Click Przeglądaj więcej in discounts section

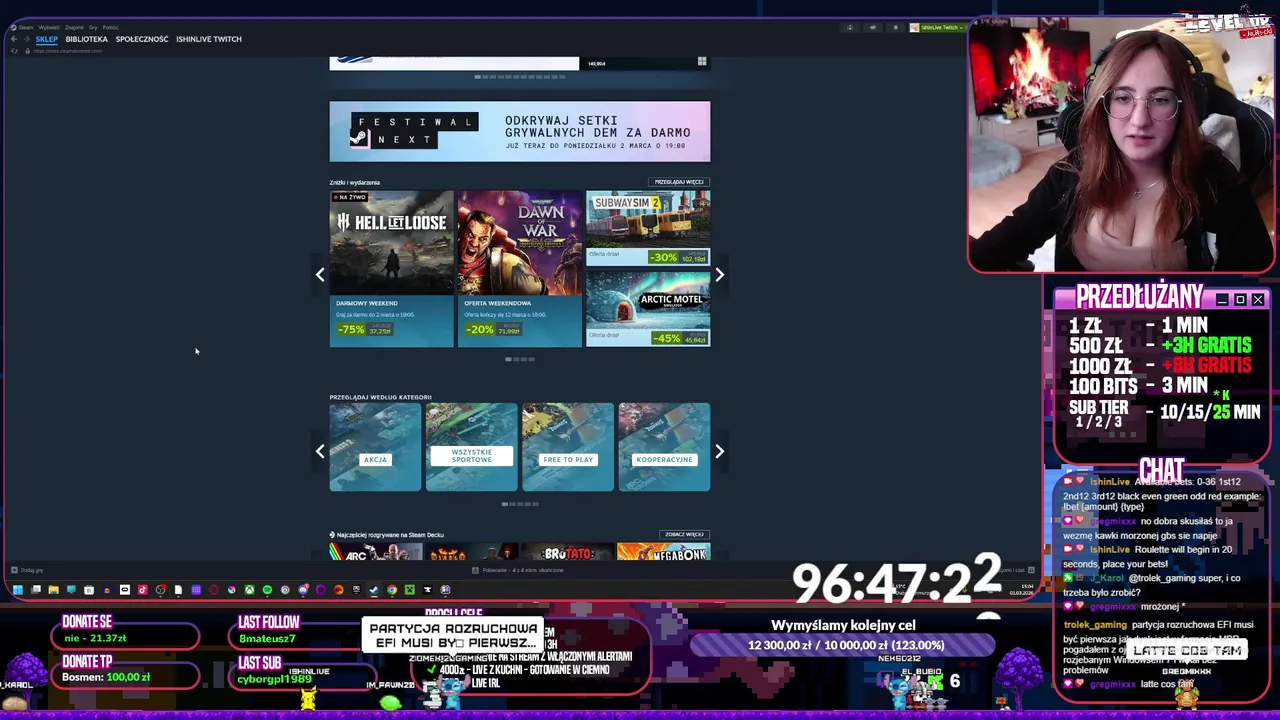coord(679,182)
